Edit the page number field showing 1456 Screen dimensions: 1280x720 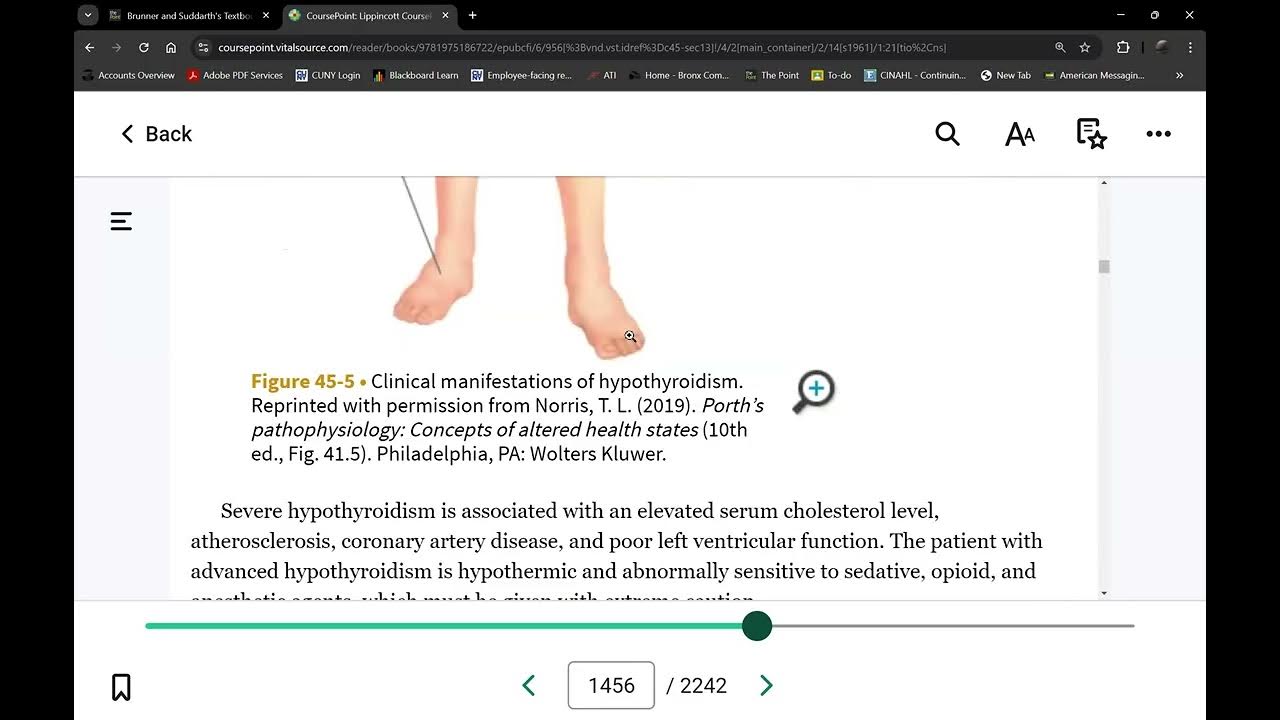611,685
